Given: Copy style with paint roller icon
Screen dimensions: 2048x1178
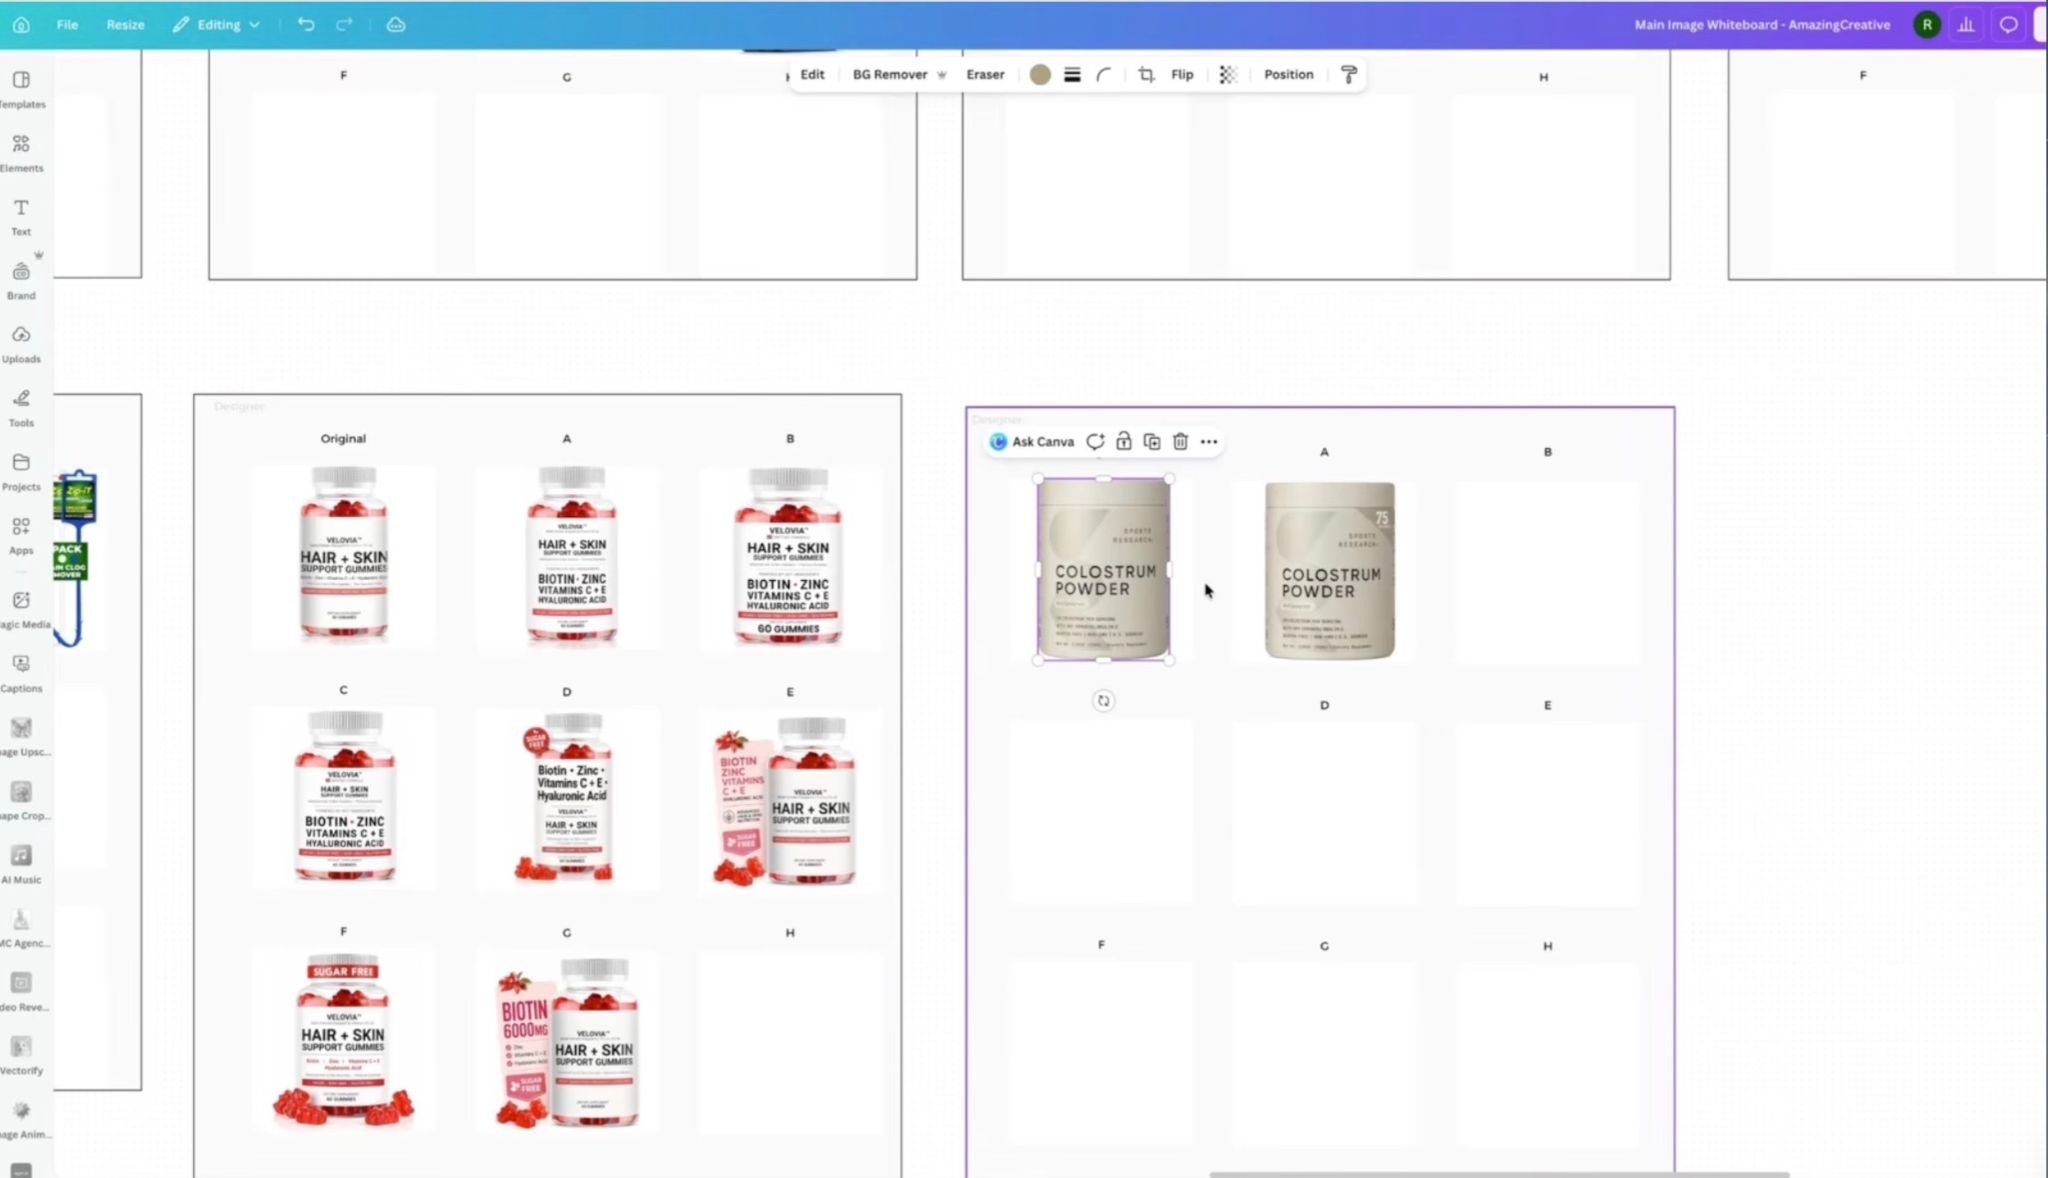Looking at the screenshot, I should tap(1348, 75).
